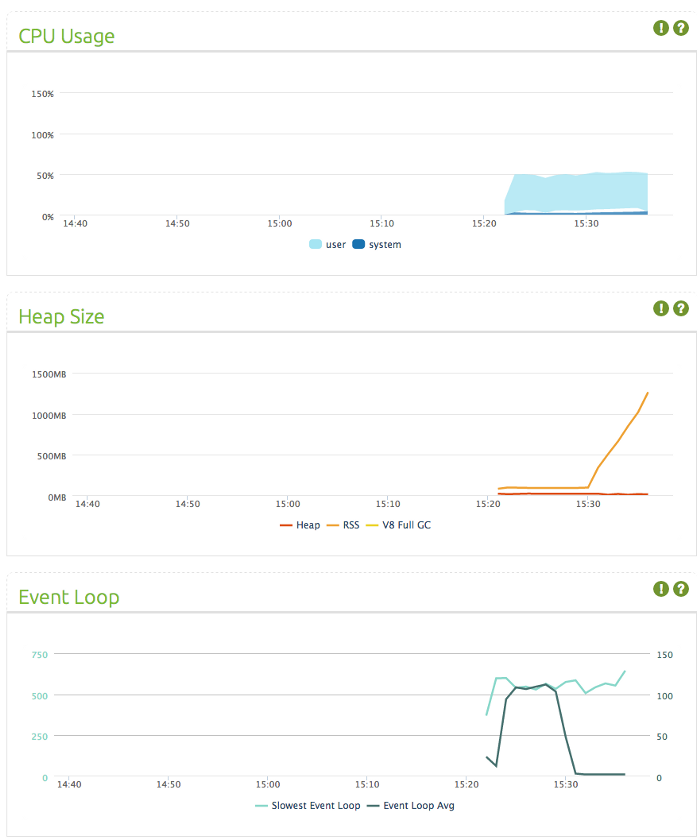Open help icon for CPU Usage panel

[x=680, y=28]
